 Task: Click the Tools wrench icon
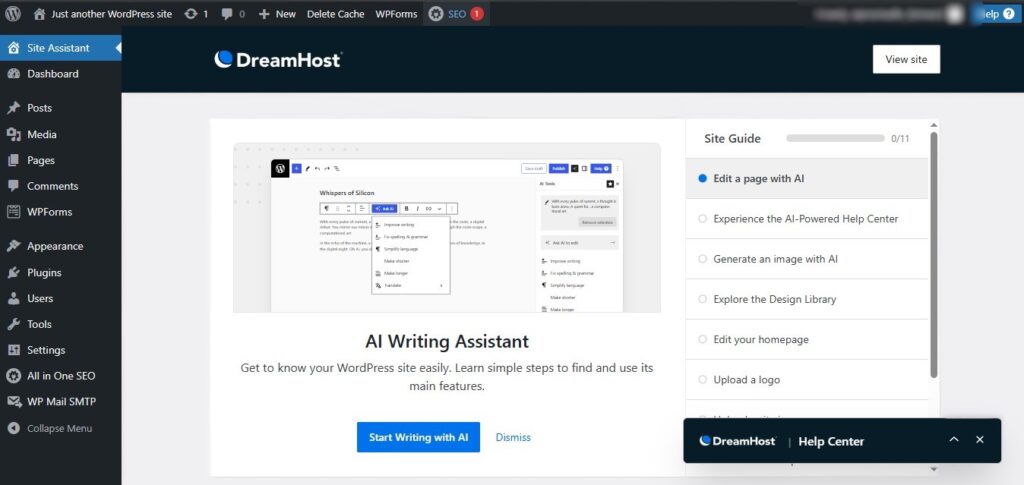pos(13,324)
